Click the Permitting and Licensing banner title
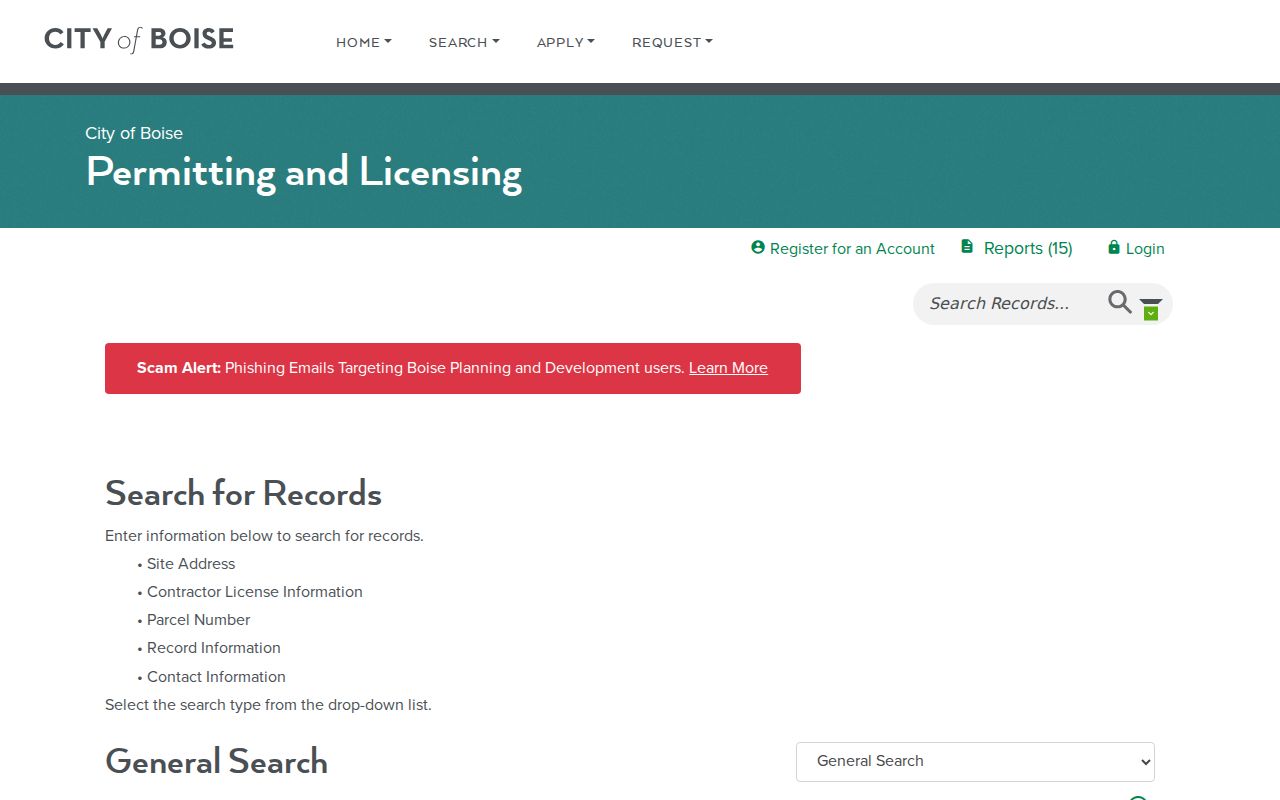Viewport: 1280px width, 800px height. coord(304,172)
